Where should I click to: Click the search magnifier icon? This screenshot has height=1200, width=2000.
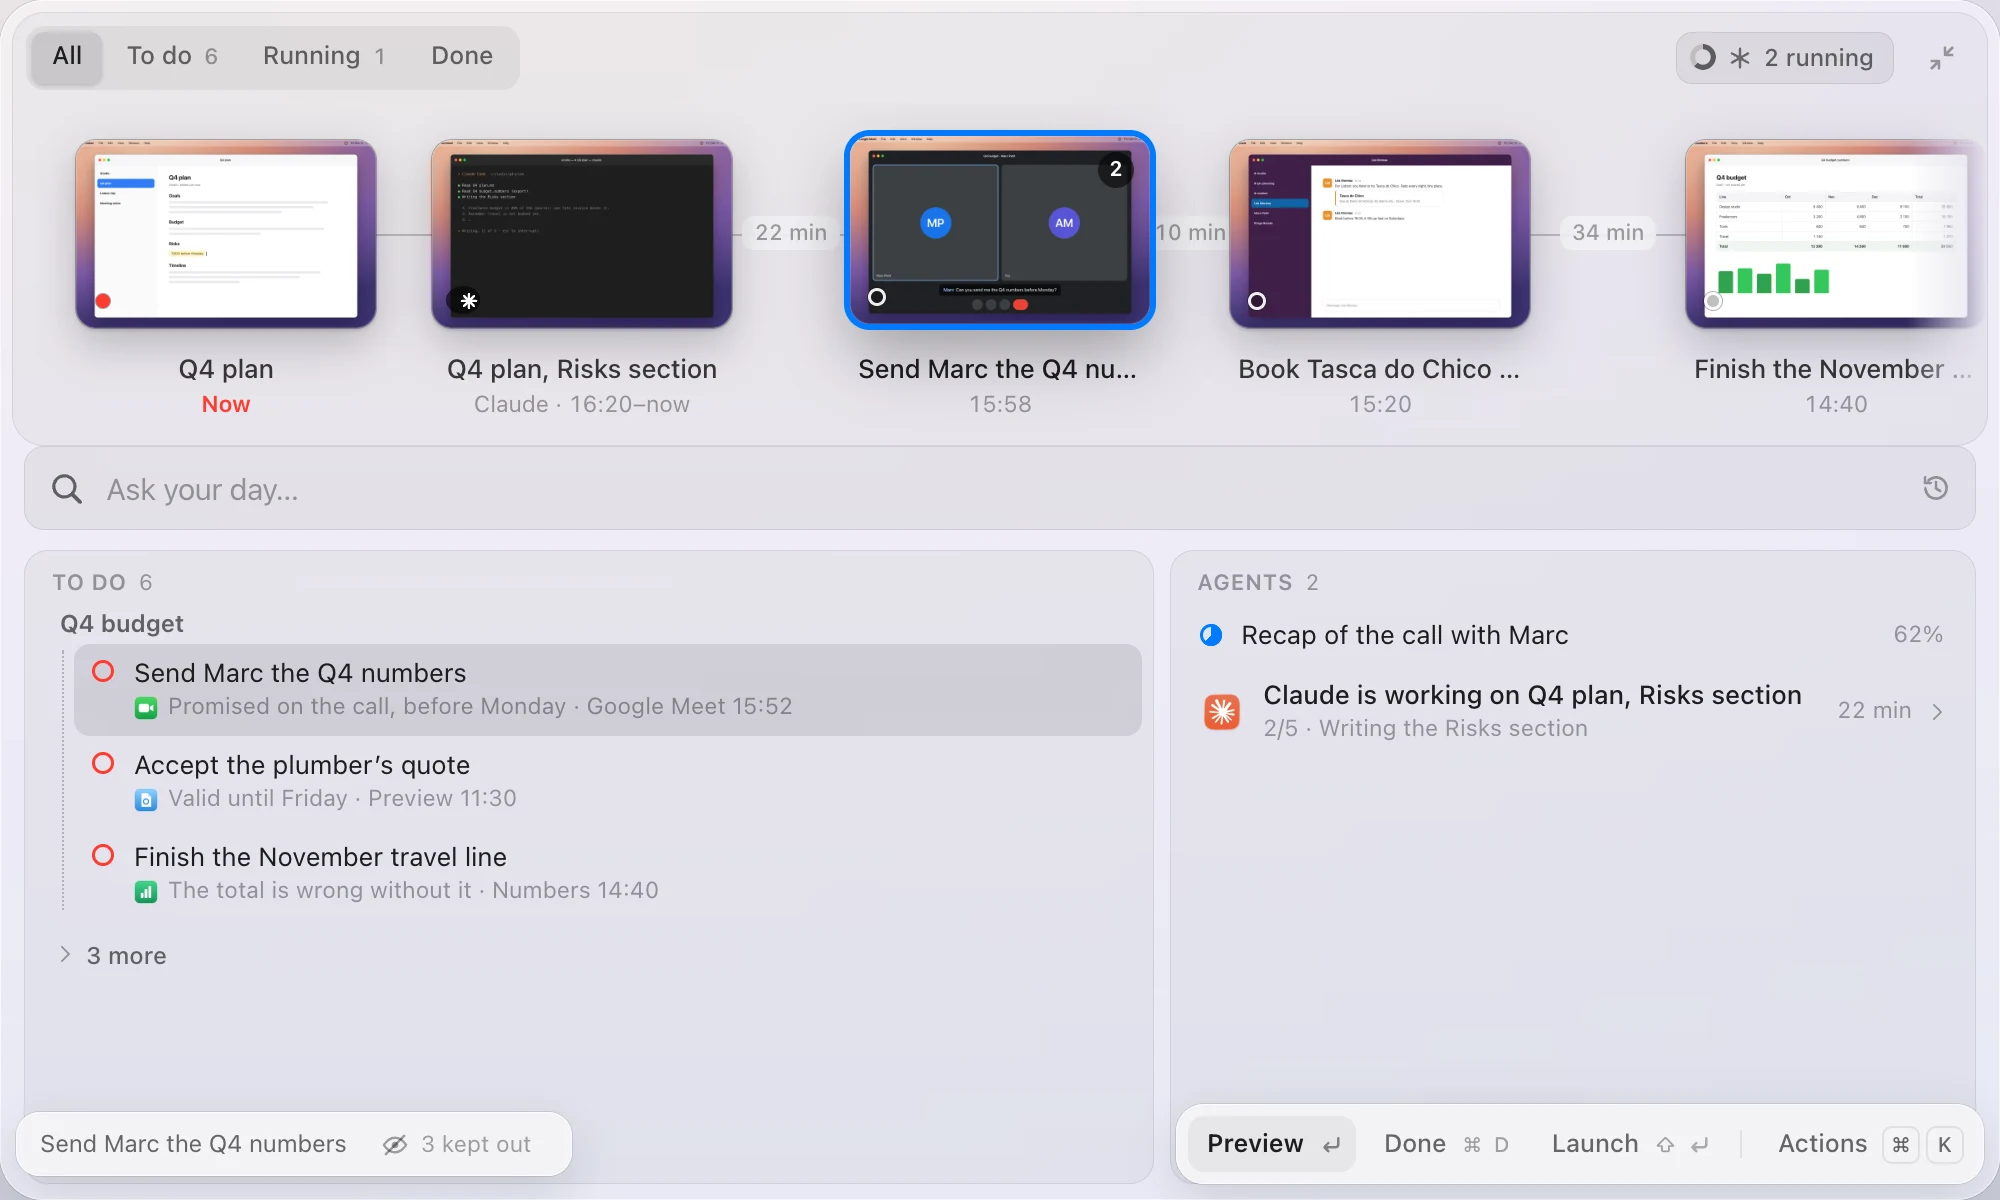pyautogui.click(x=67, y=489)
